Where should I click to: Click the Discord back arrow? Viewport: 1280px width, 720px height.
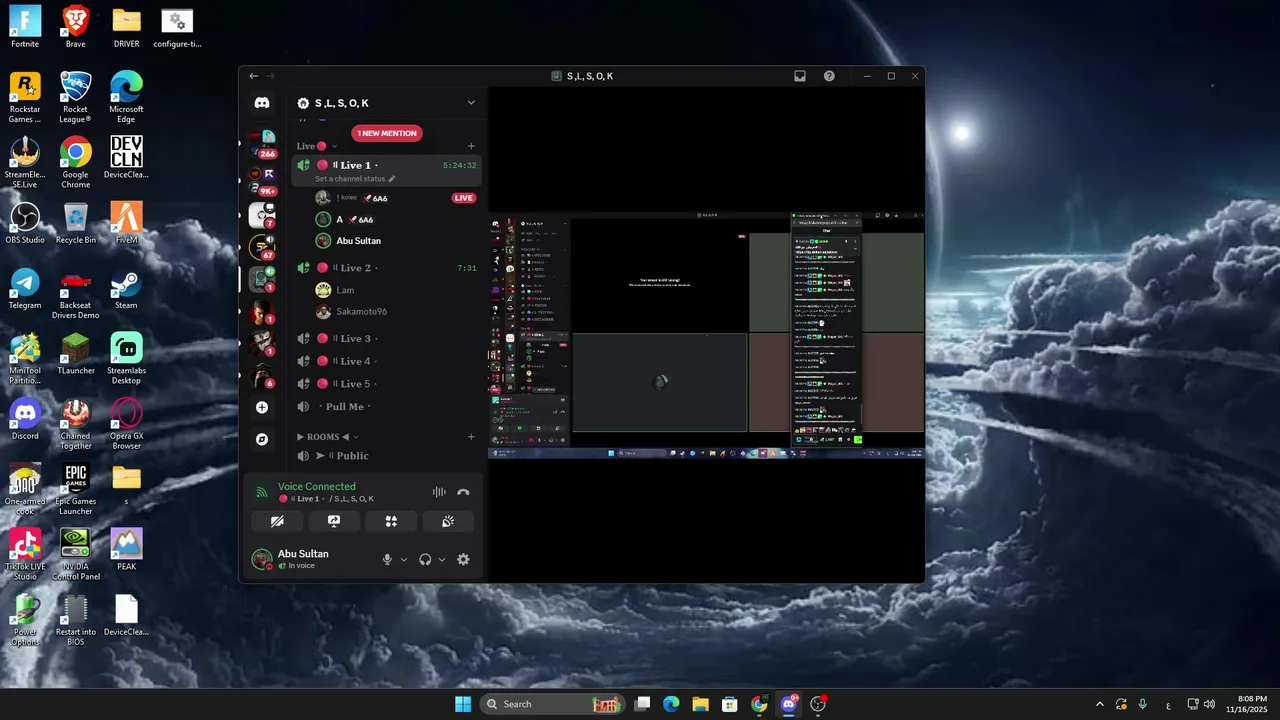[254, 76]
